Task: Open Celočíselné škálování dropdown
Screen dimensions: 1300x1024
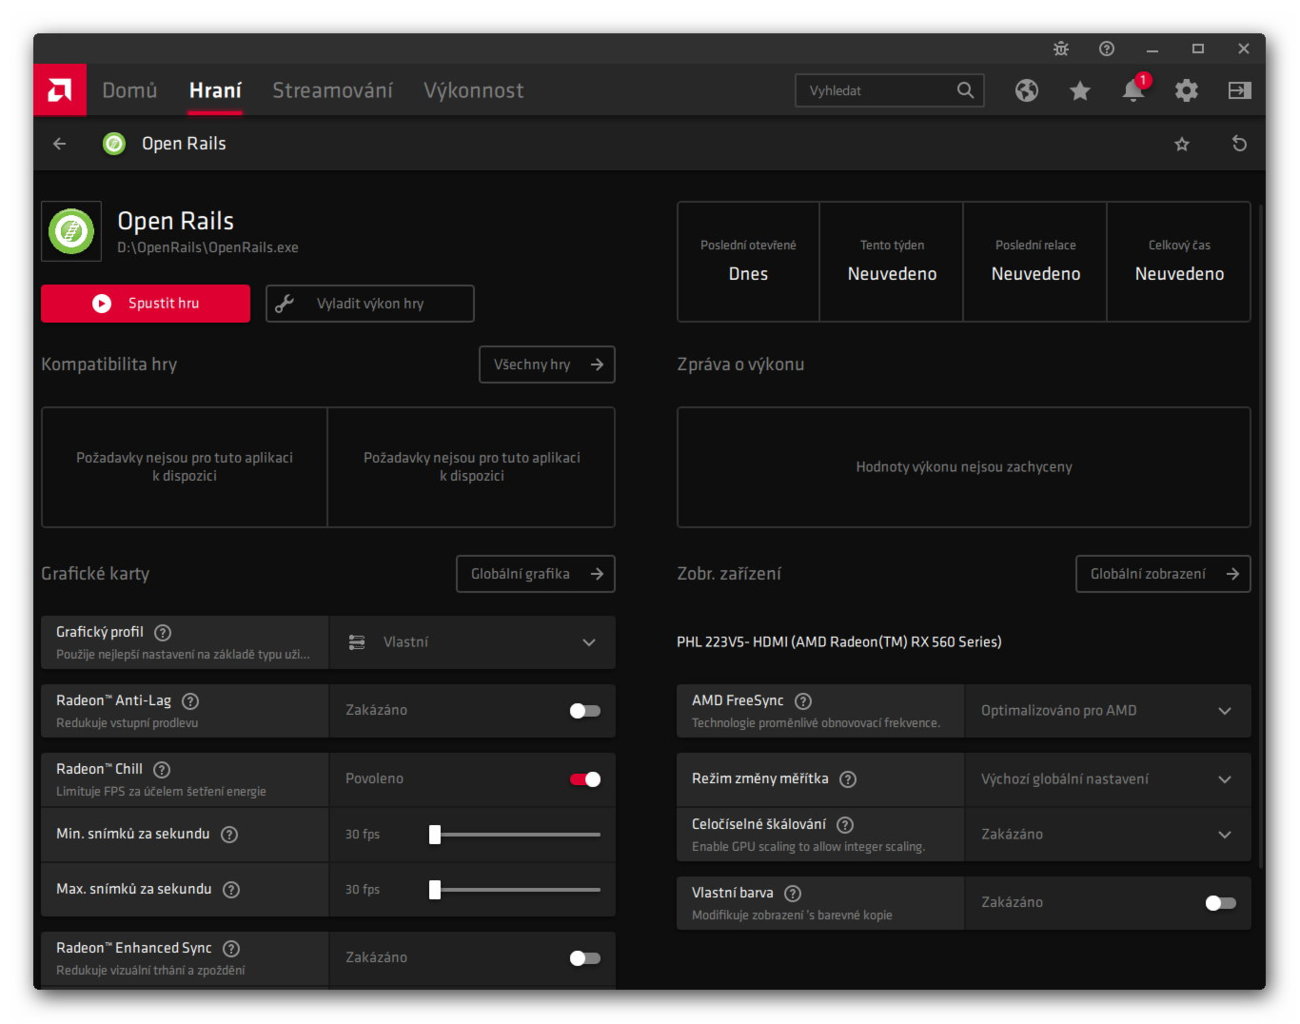Action: 1107,834
